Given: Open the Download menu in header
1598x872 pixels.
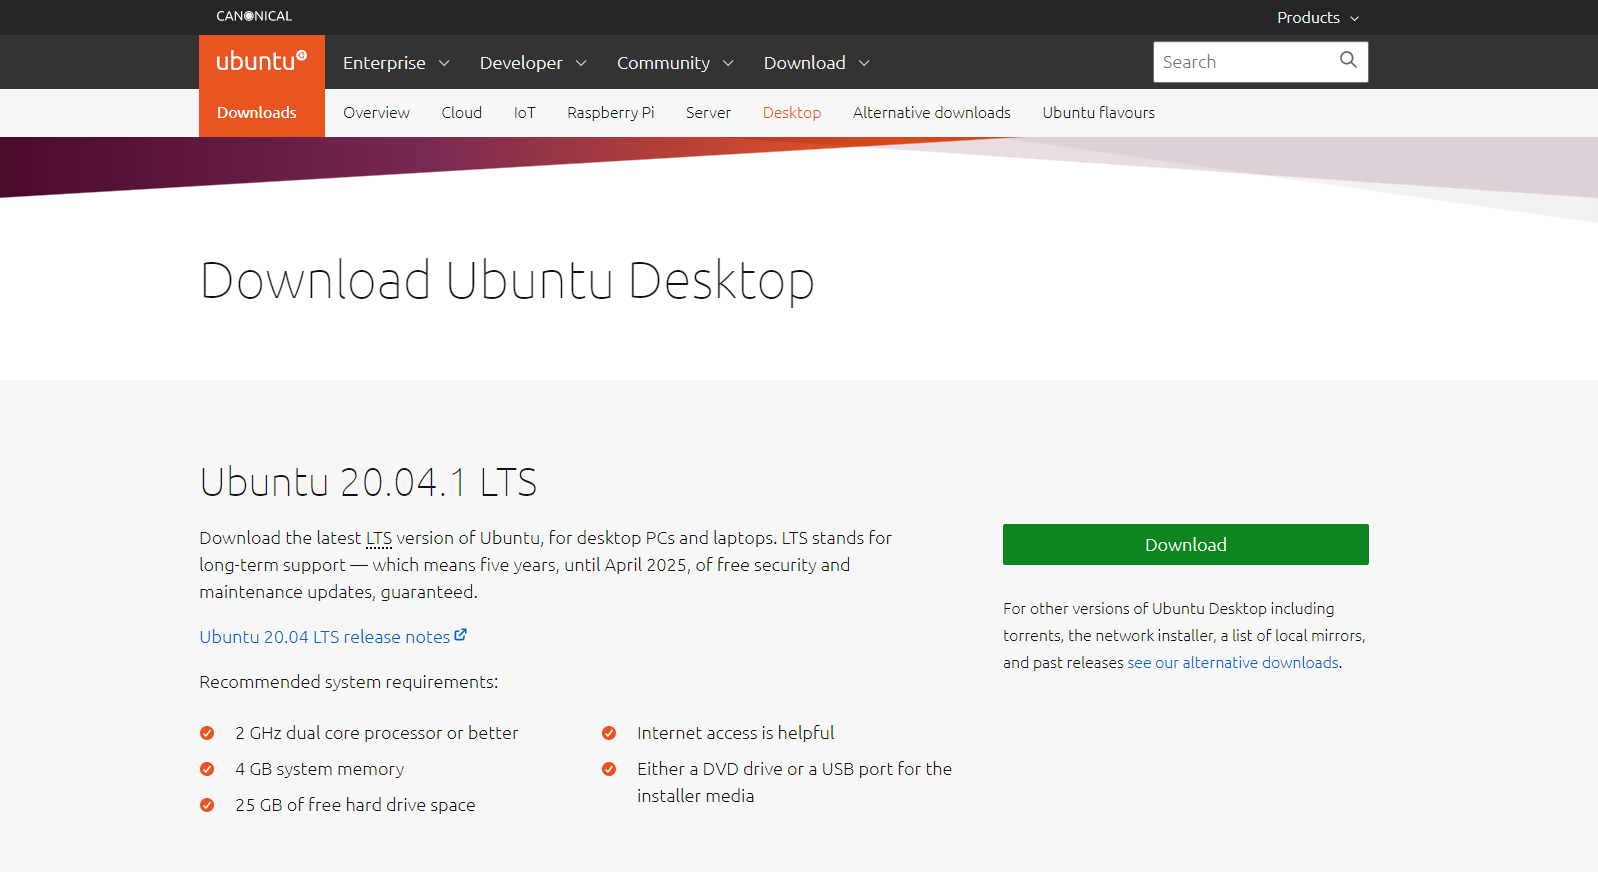Looking at the screenshot, I should point(816,62).
